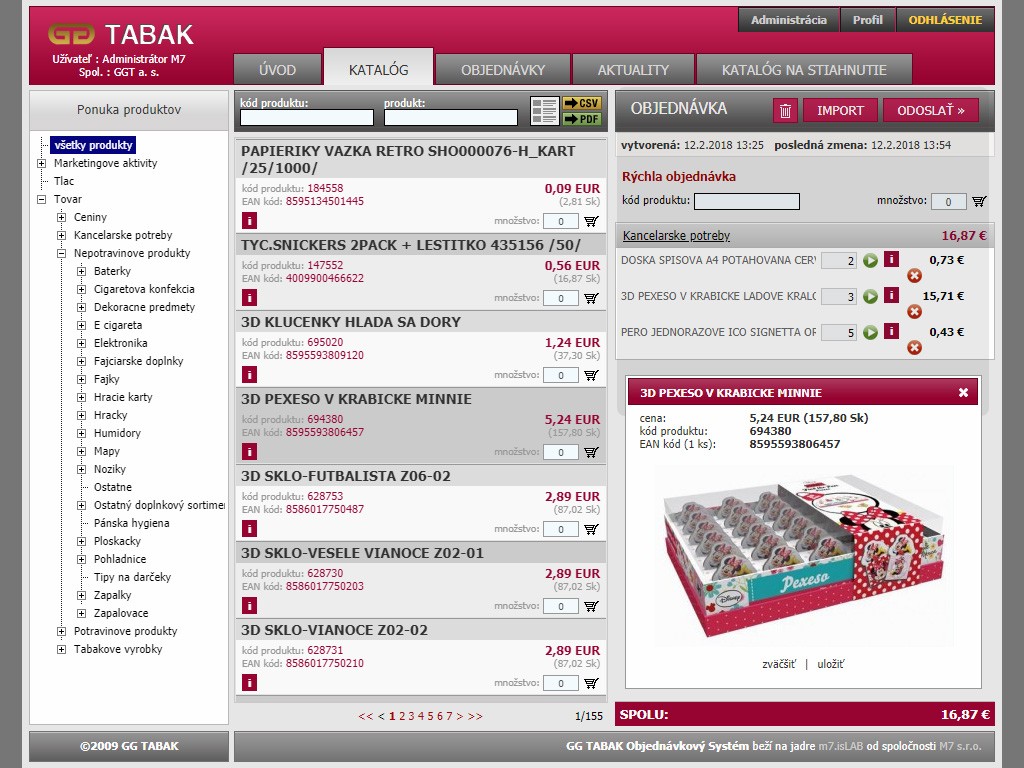Select Tipy na darčeky category
This screenshot has height=768, width=1024.
(x=133, y=577)
